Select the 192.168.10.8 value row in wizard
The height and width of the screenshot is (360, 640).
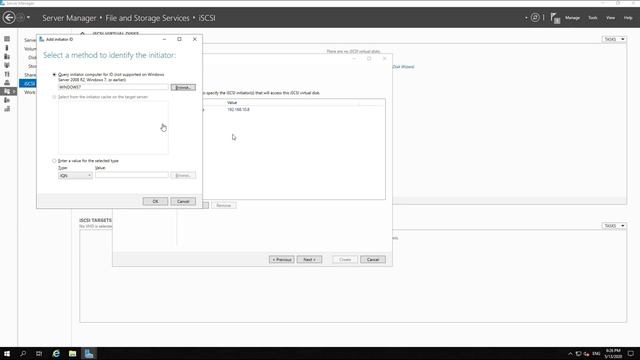[x=293, y=109]
